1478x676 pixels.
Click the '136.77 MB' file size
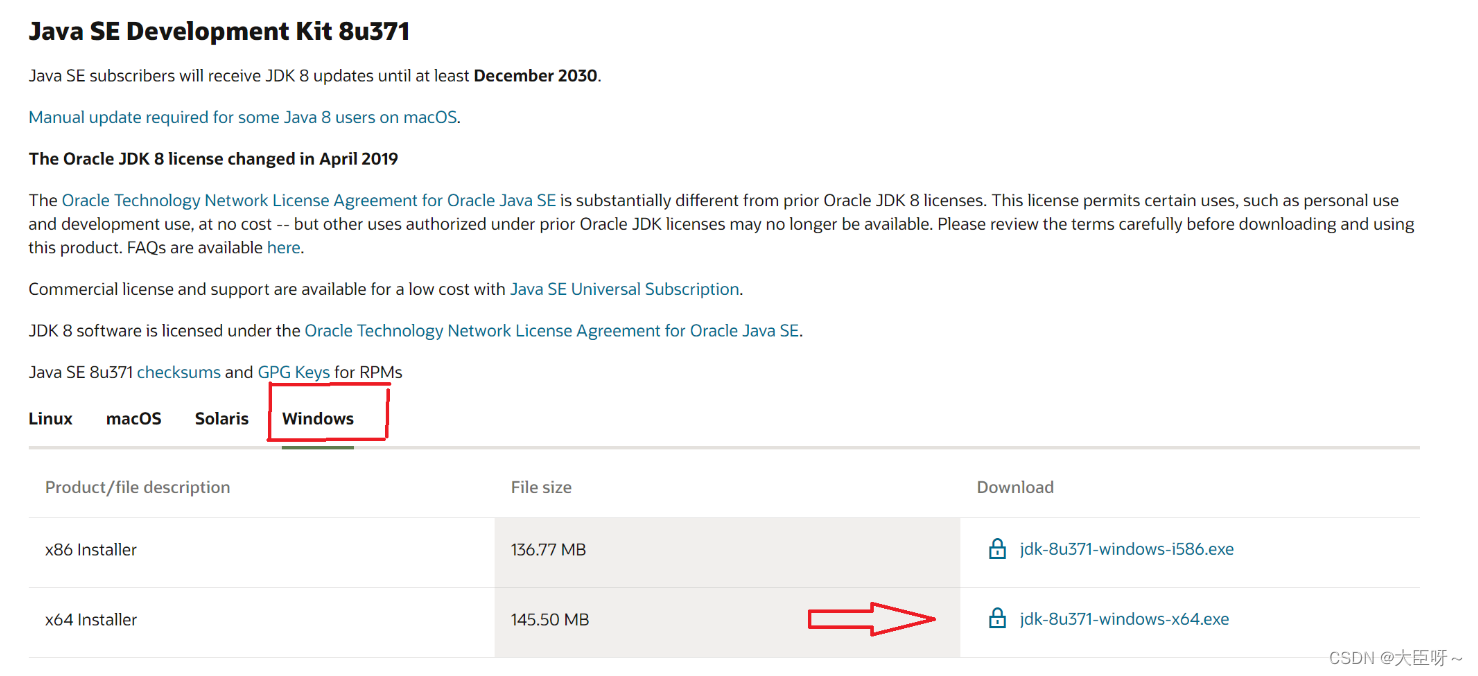pyautogui.click(x=548, y=549)
